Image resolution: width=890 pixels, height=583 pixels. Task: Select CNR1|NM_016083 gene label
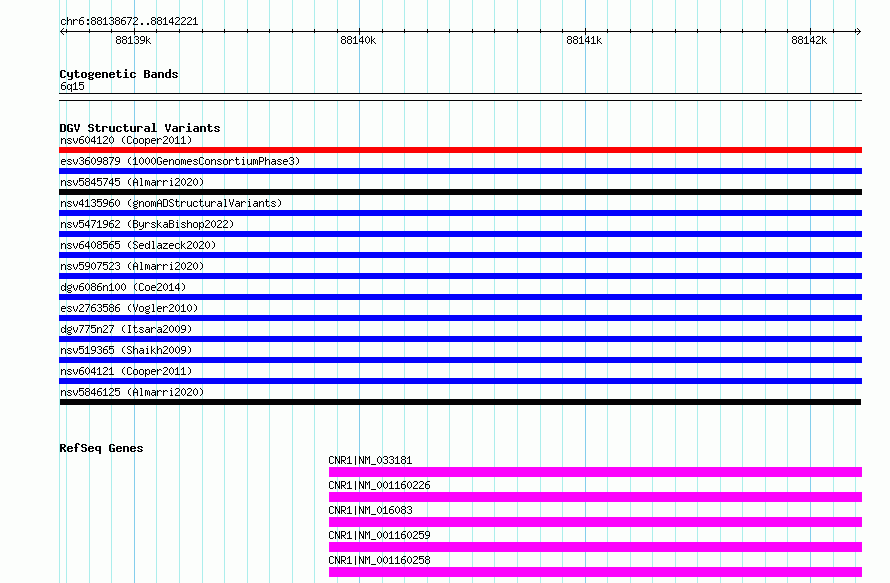point(370,510)
